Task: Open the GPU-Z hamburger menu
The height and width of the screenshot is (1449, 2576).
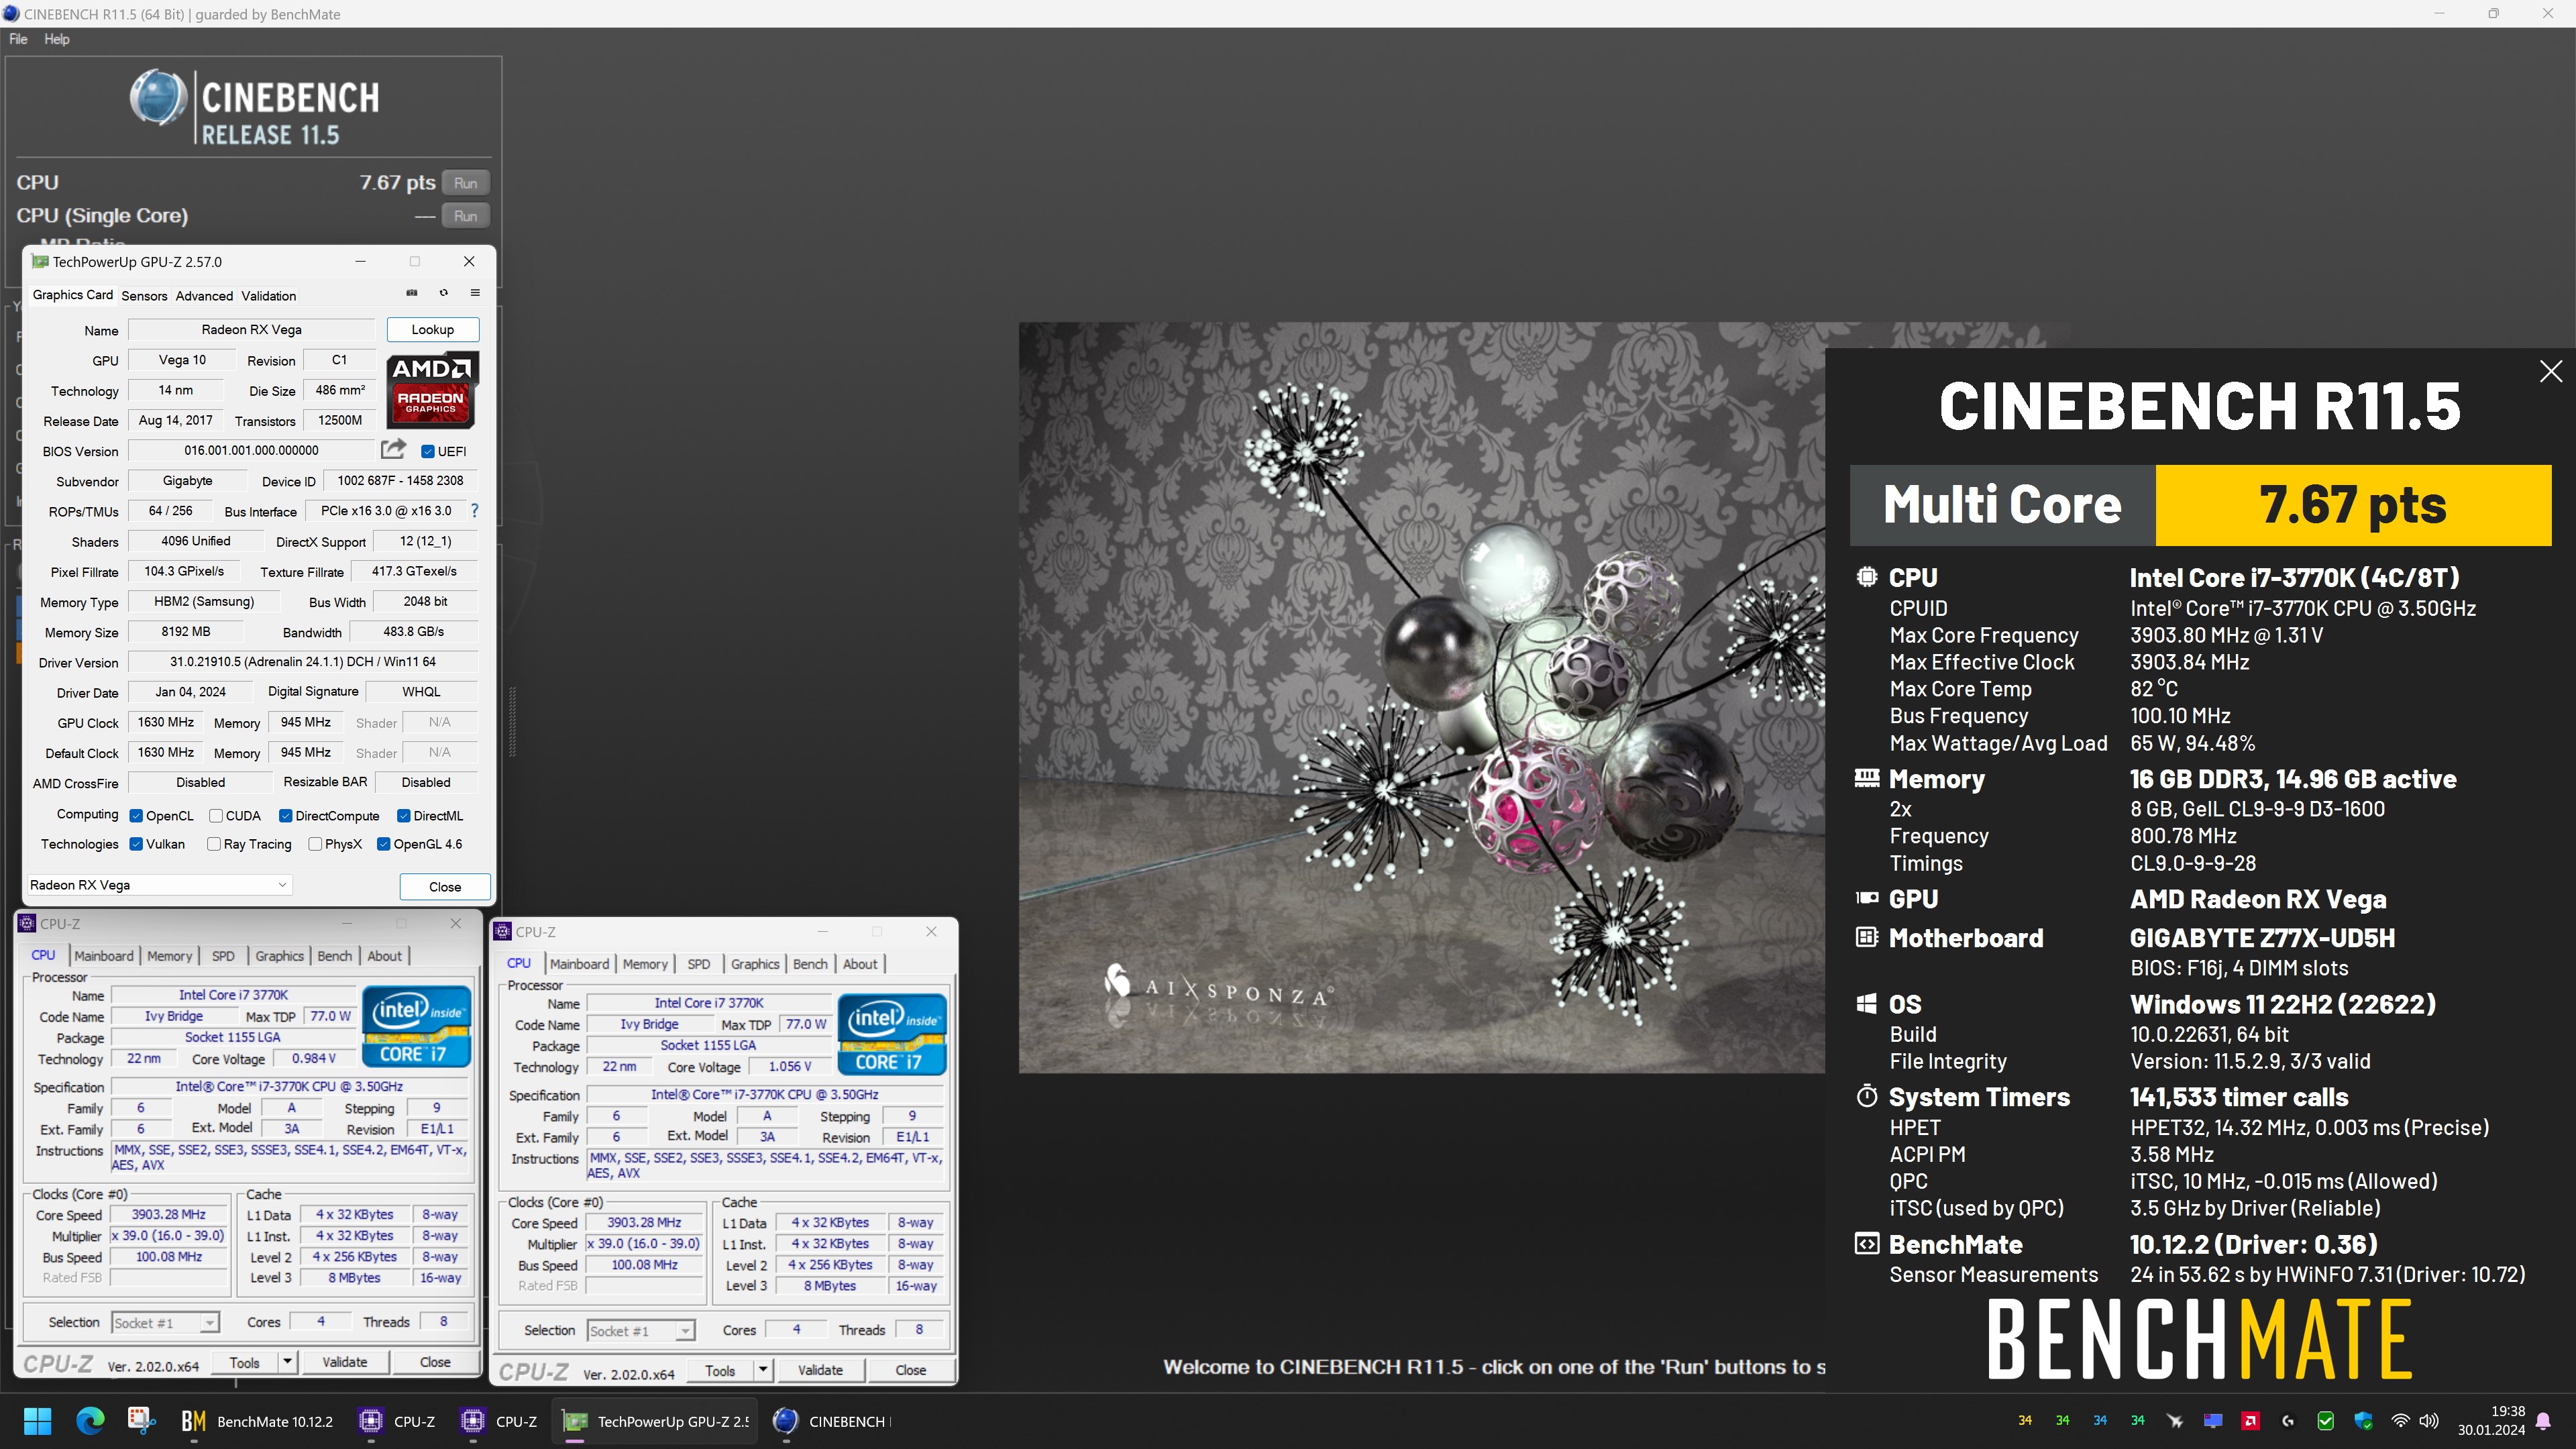Action: (475, 293)
